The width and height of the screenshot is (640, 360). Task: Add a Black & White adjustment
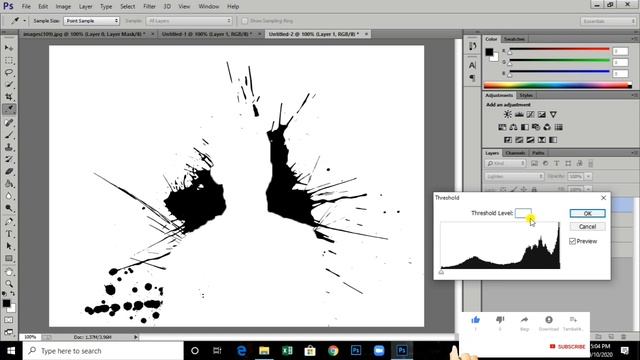pos(525,127)
